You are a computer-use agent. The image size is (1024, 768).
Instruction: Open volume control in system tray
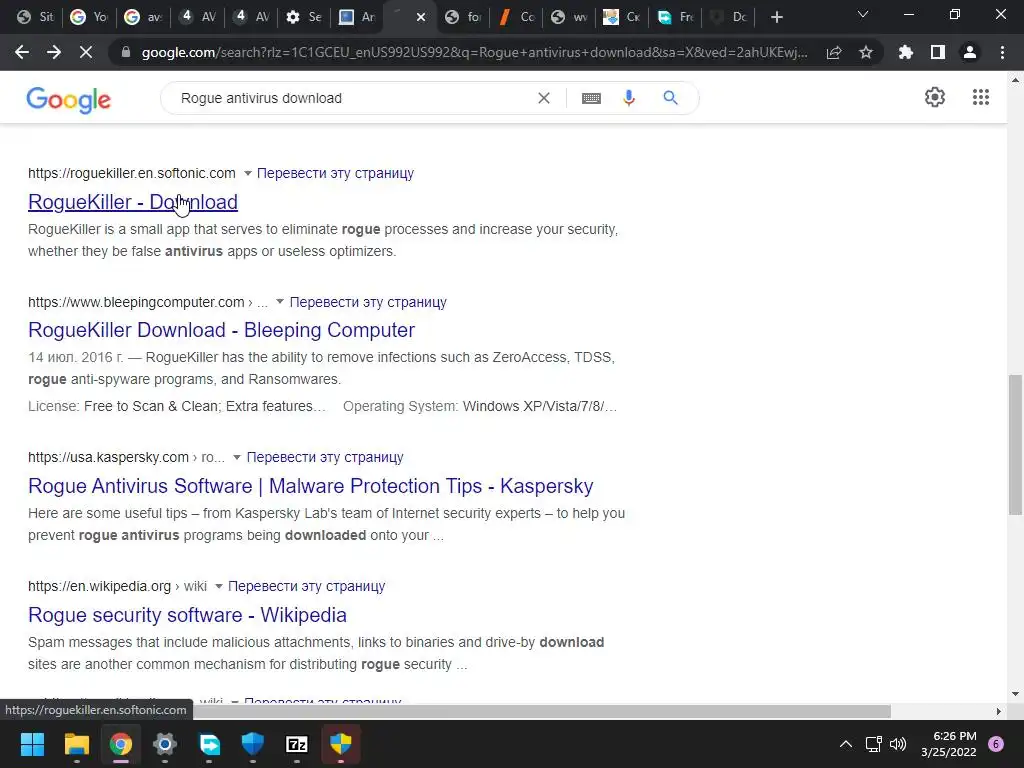click(x=899, y=744)
